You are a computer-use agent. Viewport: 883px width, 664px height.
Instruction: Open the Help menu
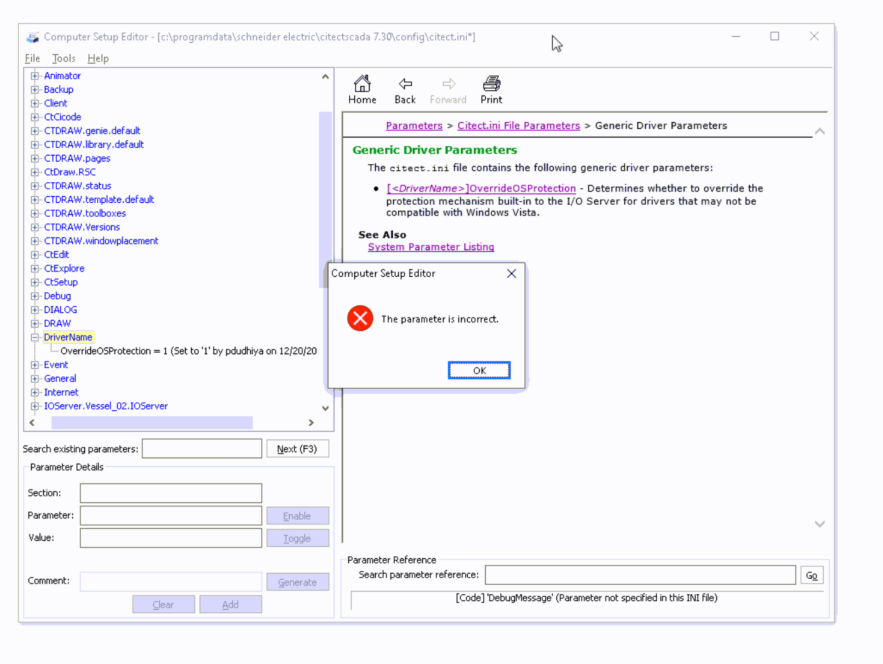point(98,59)
